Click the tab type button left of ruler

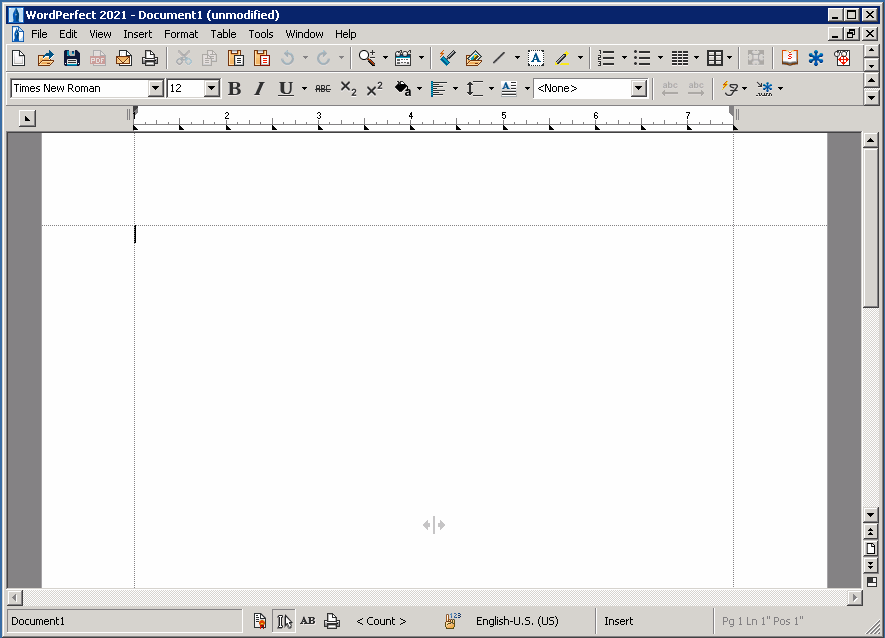coord(27,118)
